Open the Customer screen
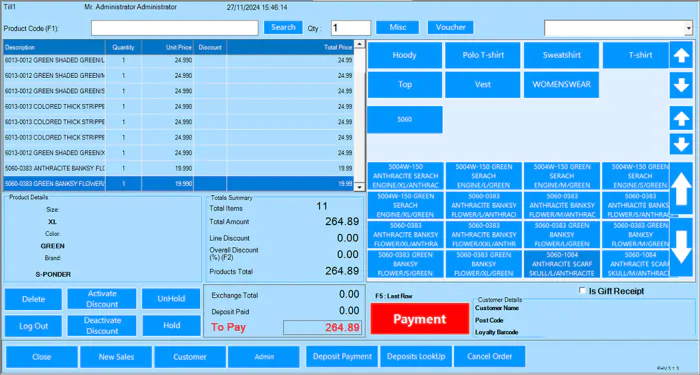 coord(190,357)
